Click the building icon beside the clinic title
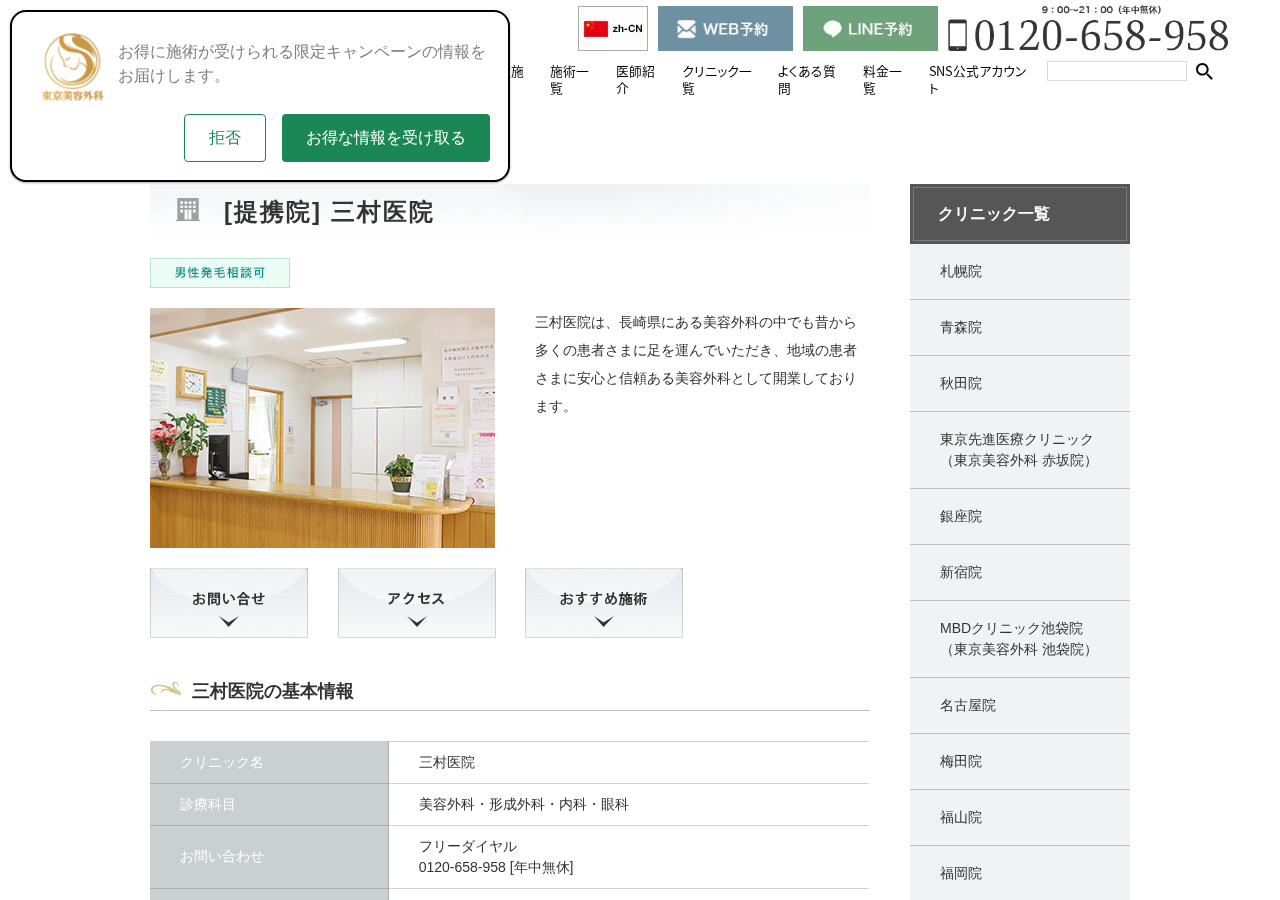Screen dimensions: 1280x900 188,210
